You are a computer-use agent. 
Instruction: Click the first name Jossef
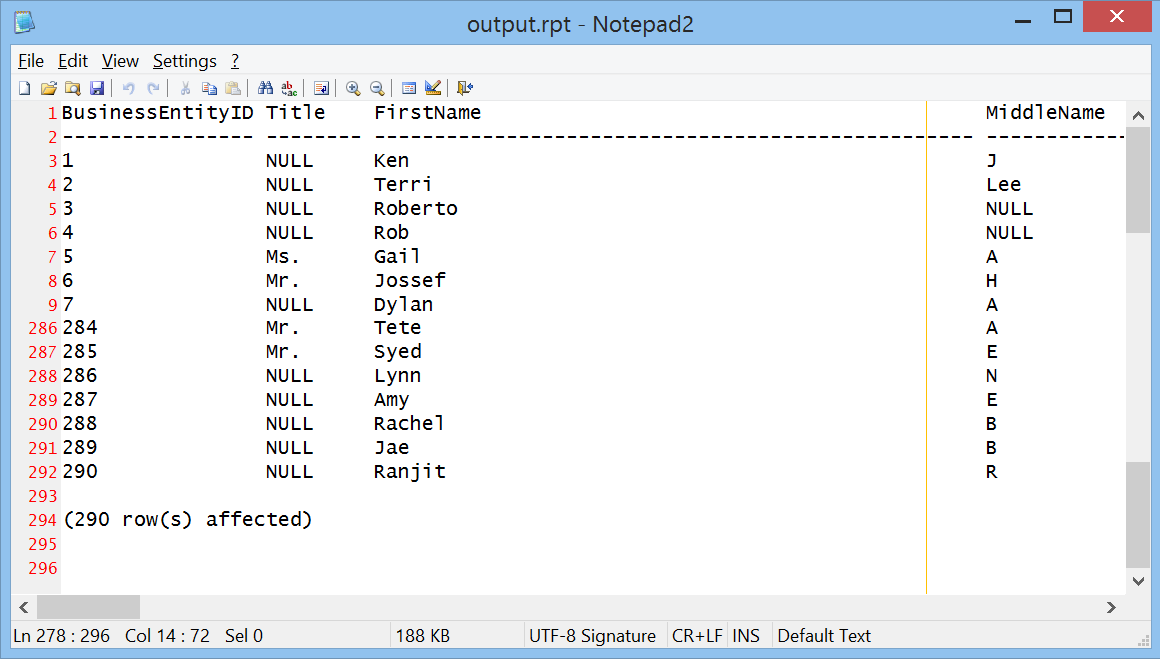pos(410,280)
